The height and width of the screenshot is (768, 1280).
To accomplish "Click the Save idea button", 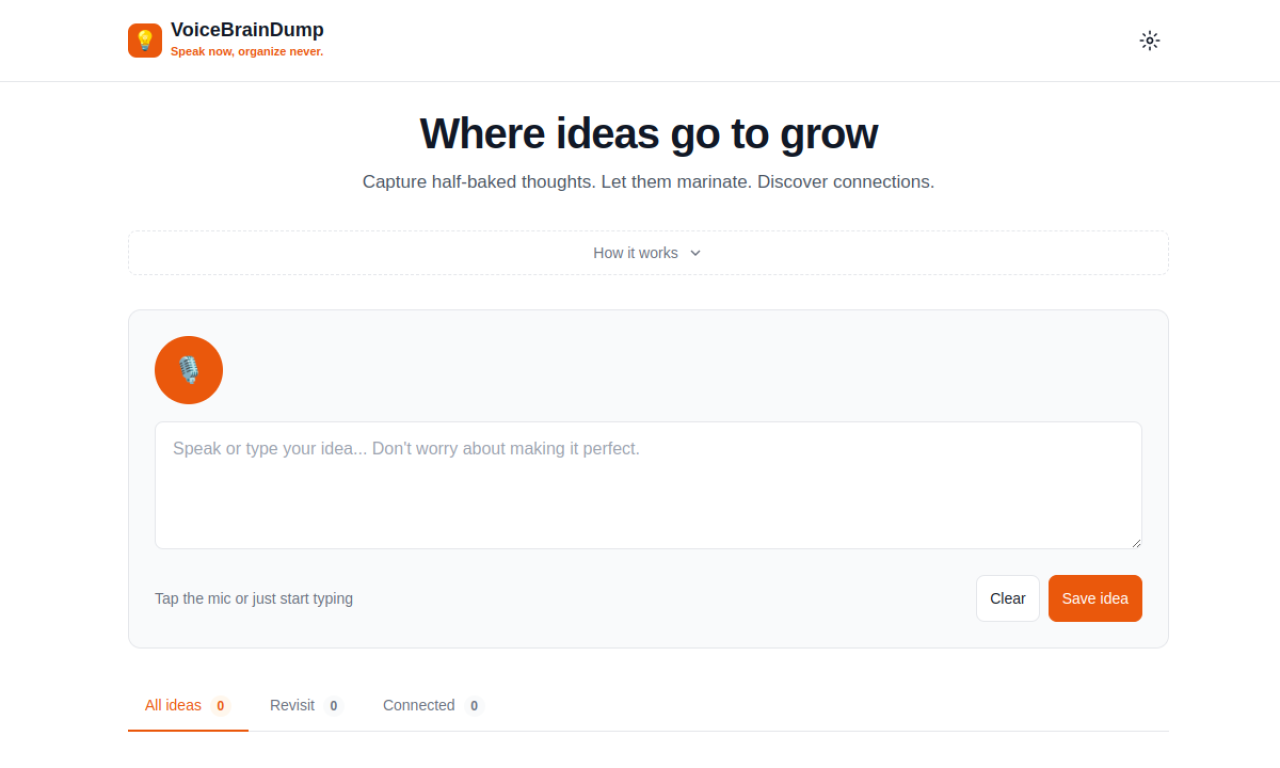I will 1095,598.
